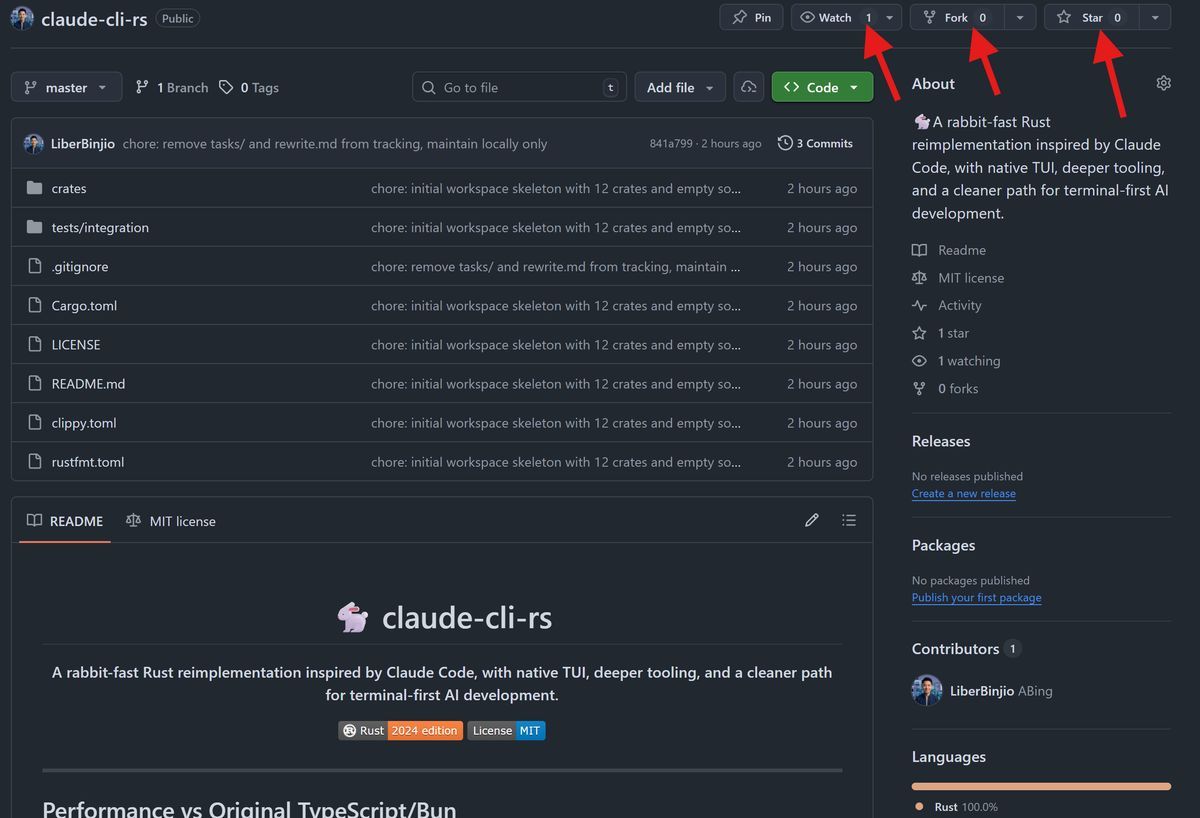Open the master branch selector
The width and height of the screenshot is (1200, 818).
[66, 87]
